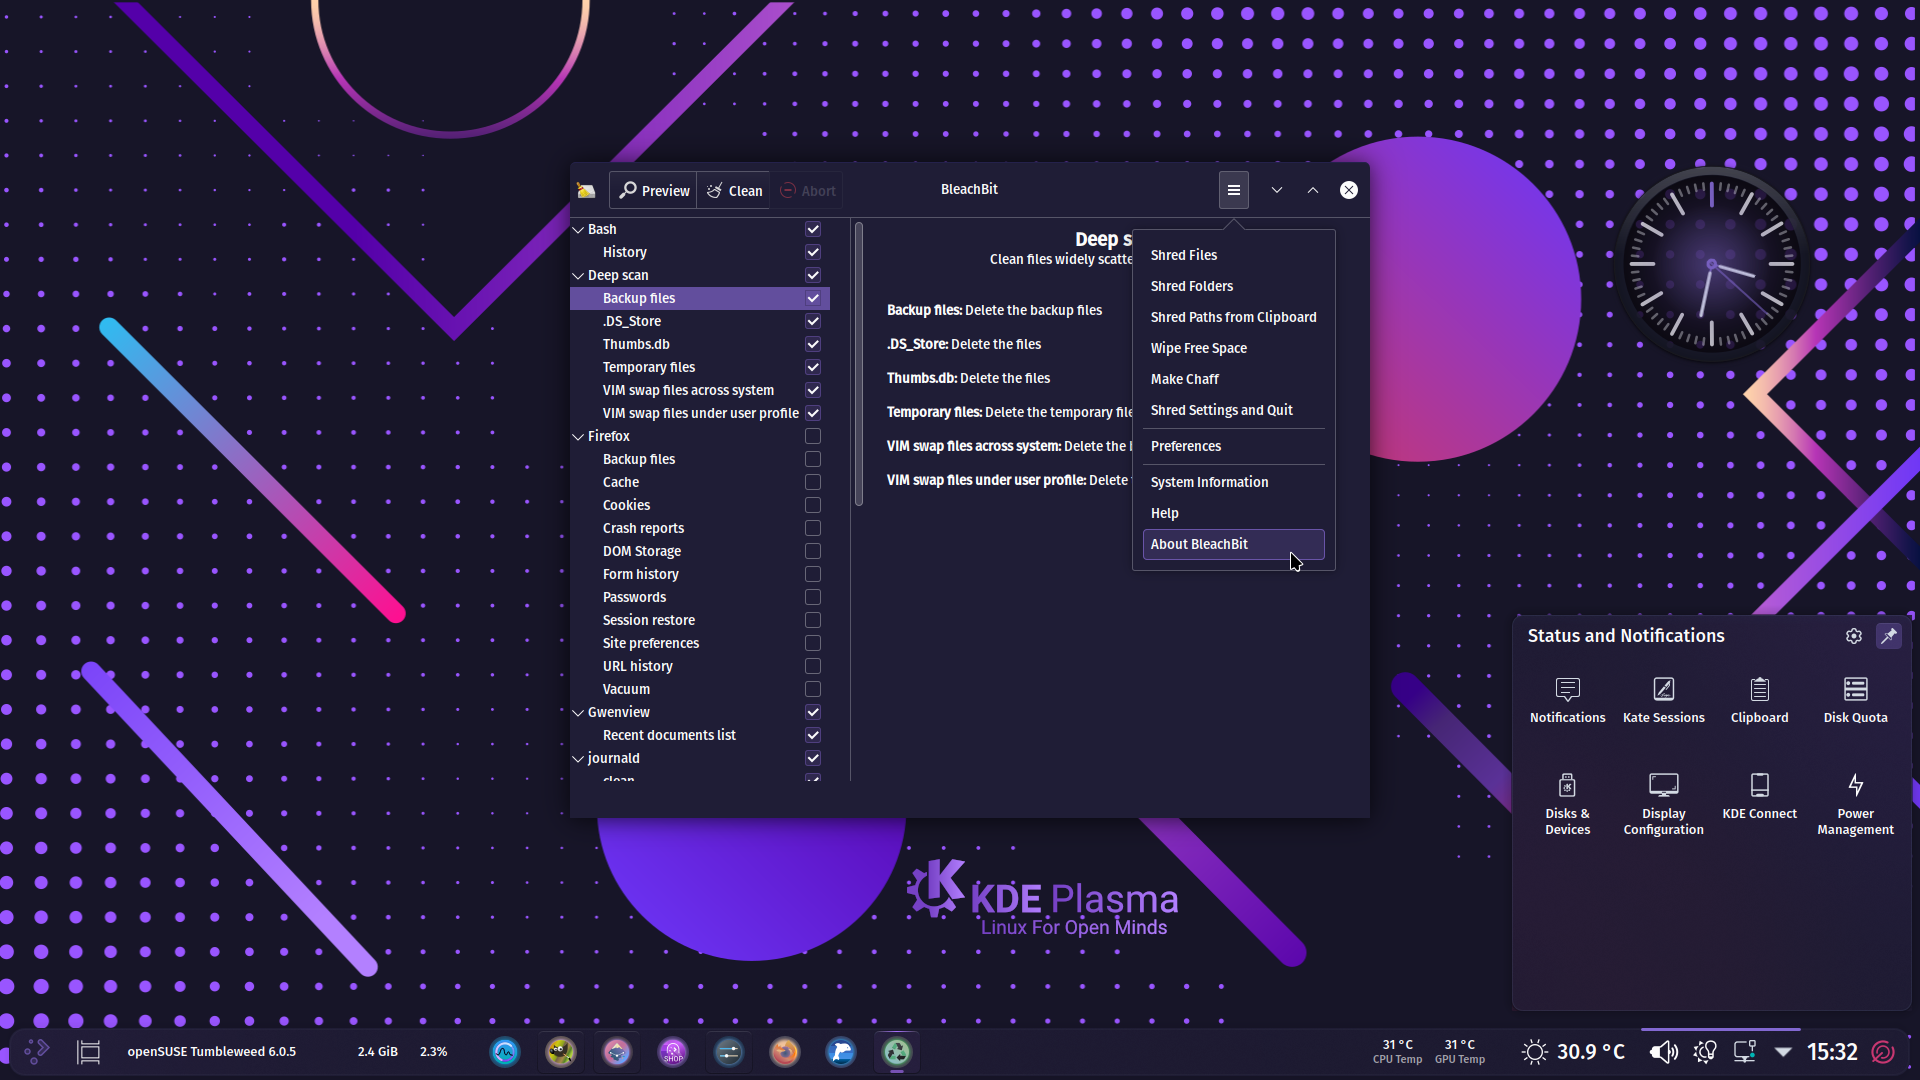Choose Shred Paths from Clipboard
Viewport: 1920px width, 1080px height.
click(1233, 317)
